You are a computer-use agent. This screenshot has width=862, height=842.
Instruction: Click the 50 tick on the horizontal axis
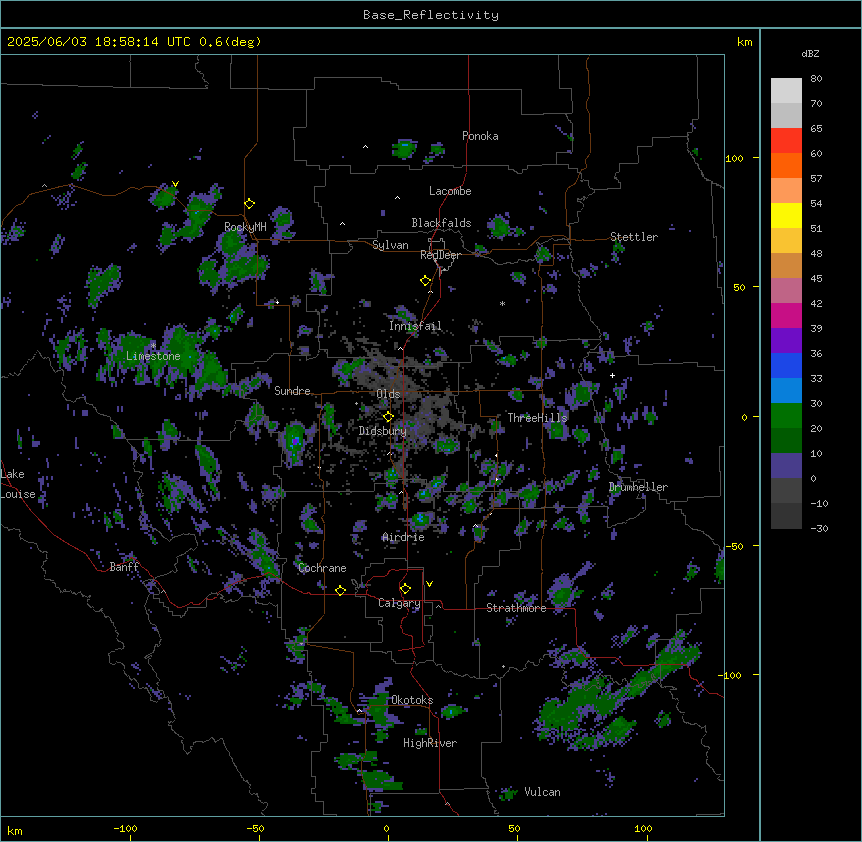514,828
